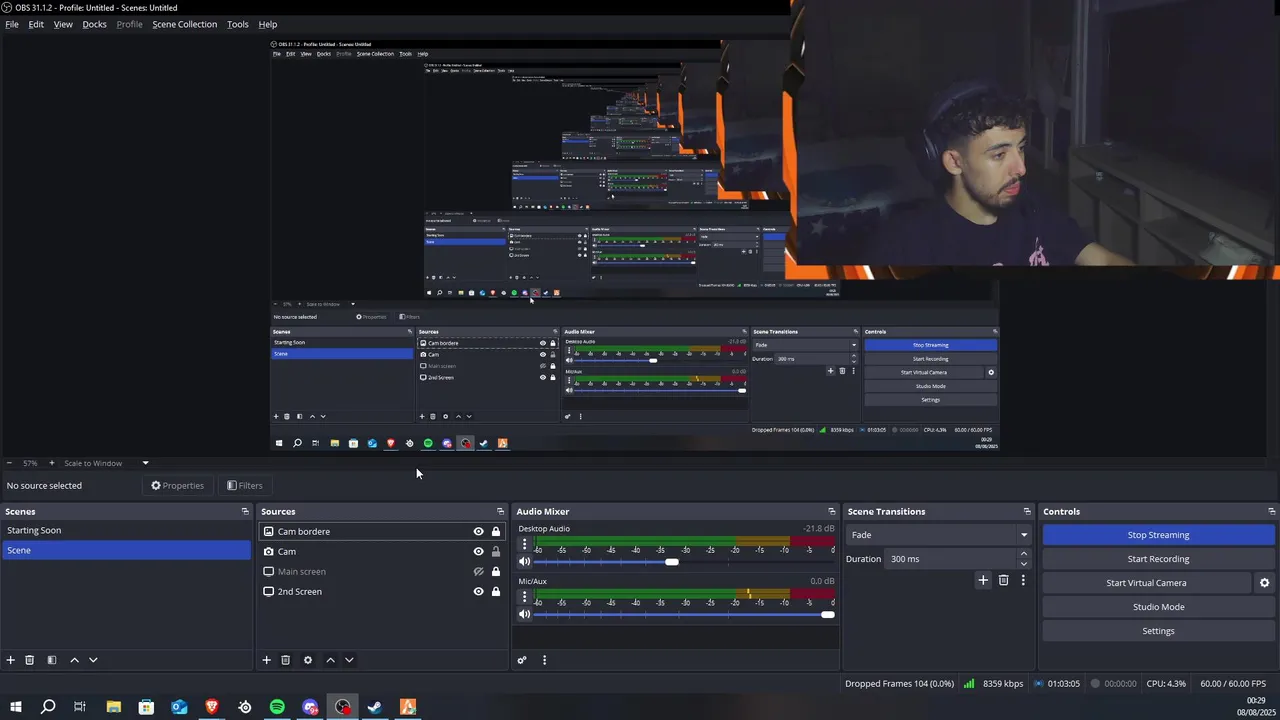Open advanced audio properties gears icon
This screenshot has height=720, width=1280.
522,660
